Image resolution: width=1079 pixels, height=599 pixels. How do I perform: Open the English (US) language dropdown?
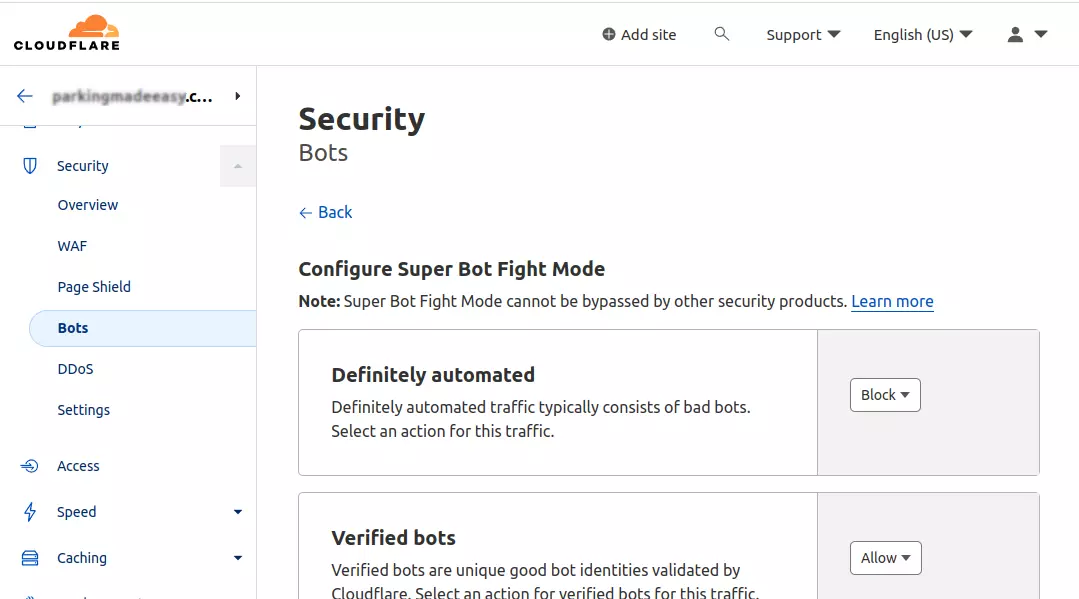[921, 33]
